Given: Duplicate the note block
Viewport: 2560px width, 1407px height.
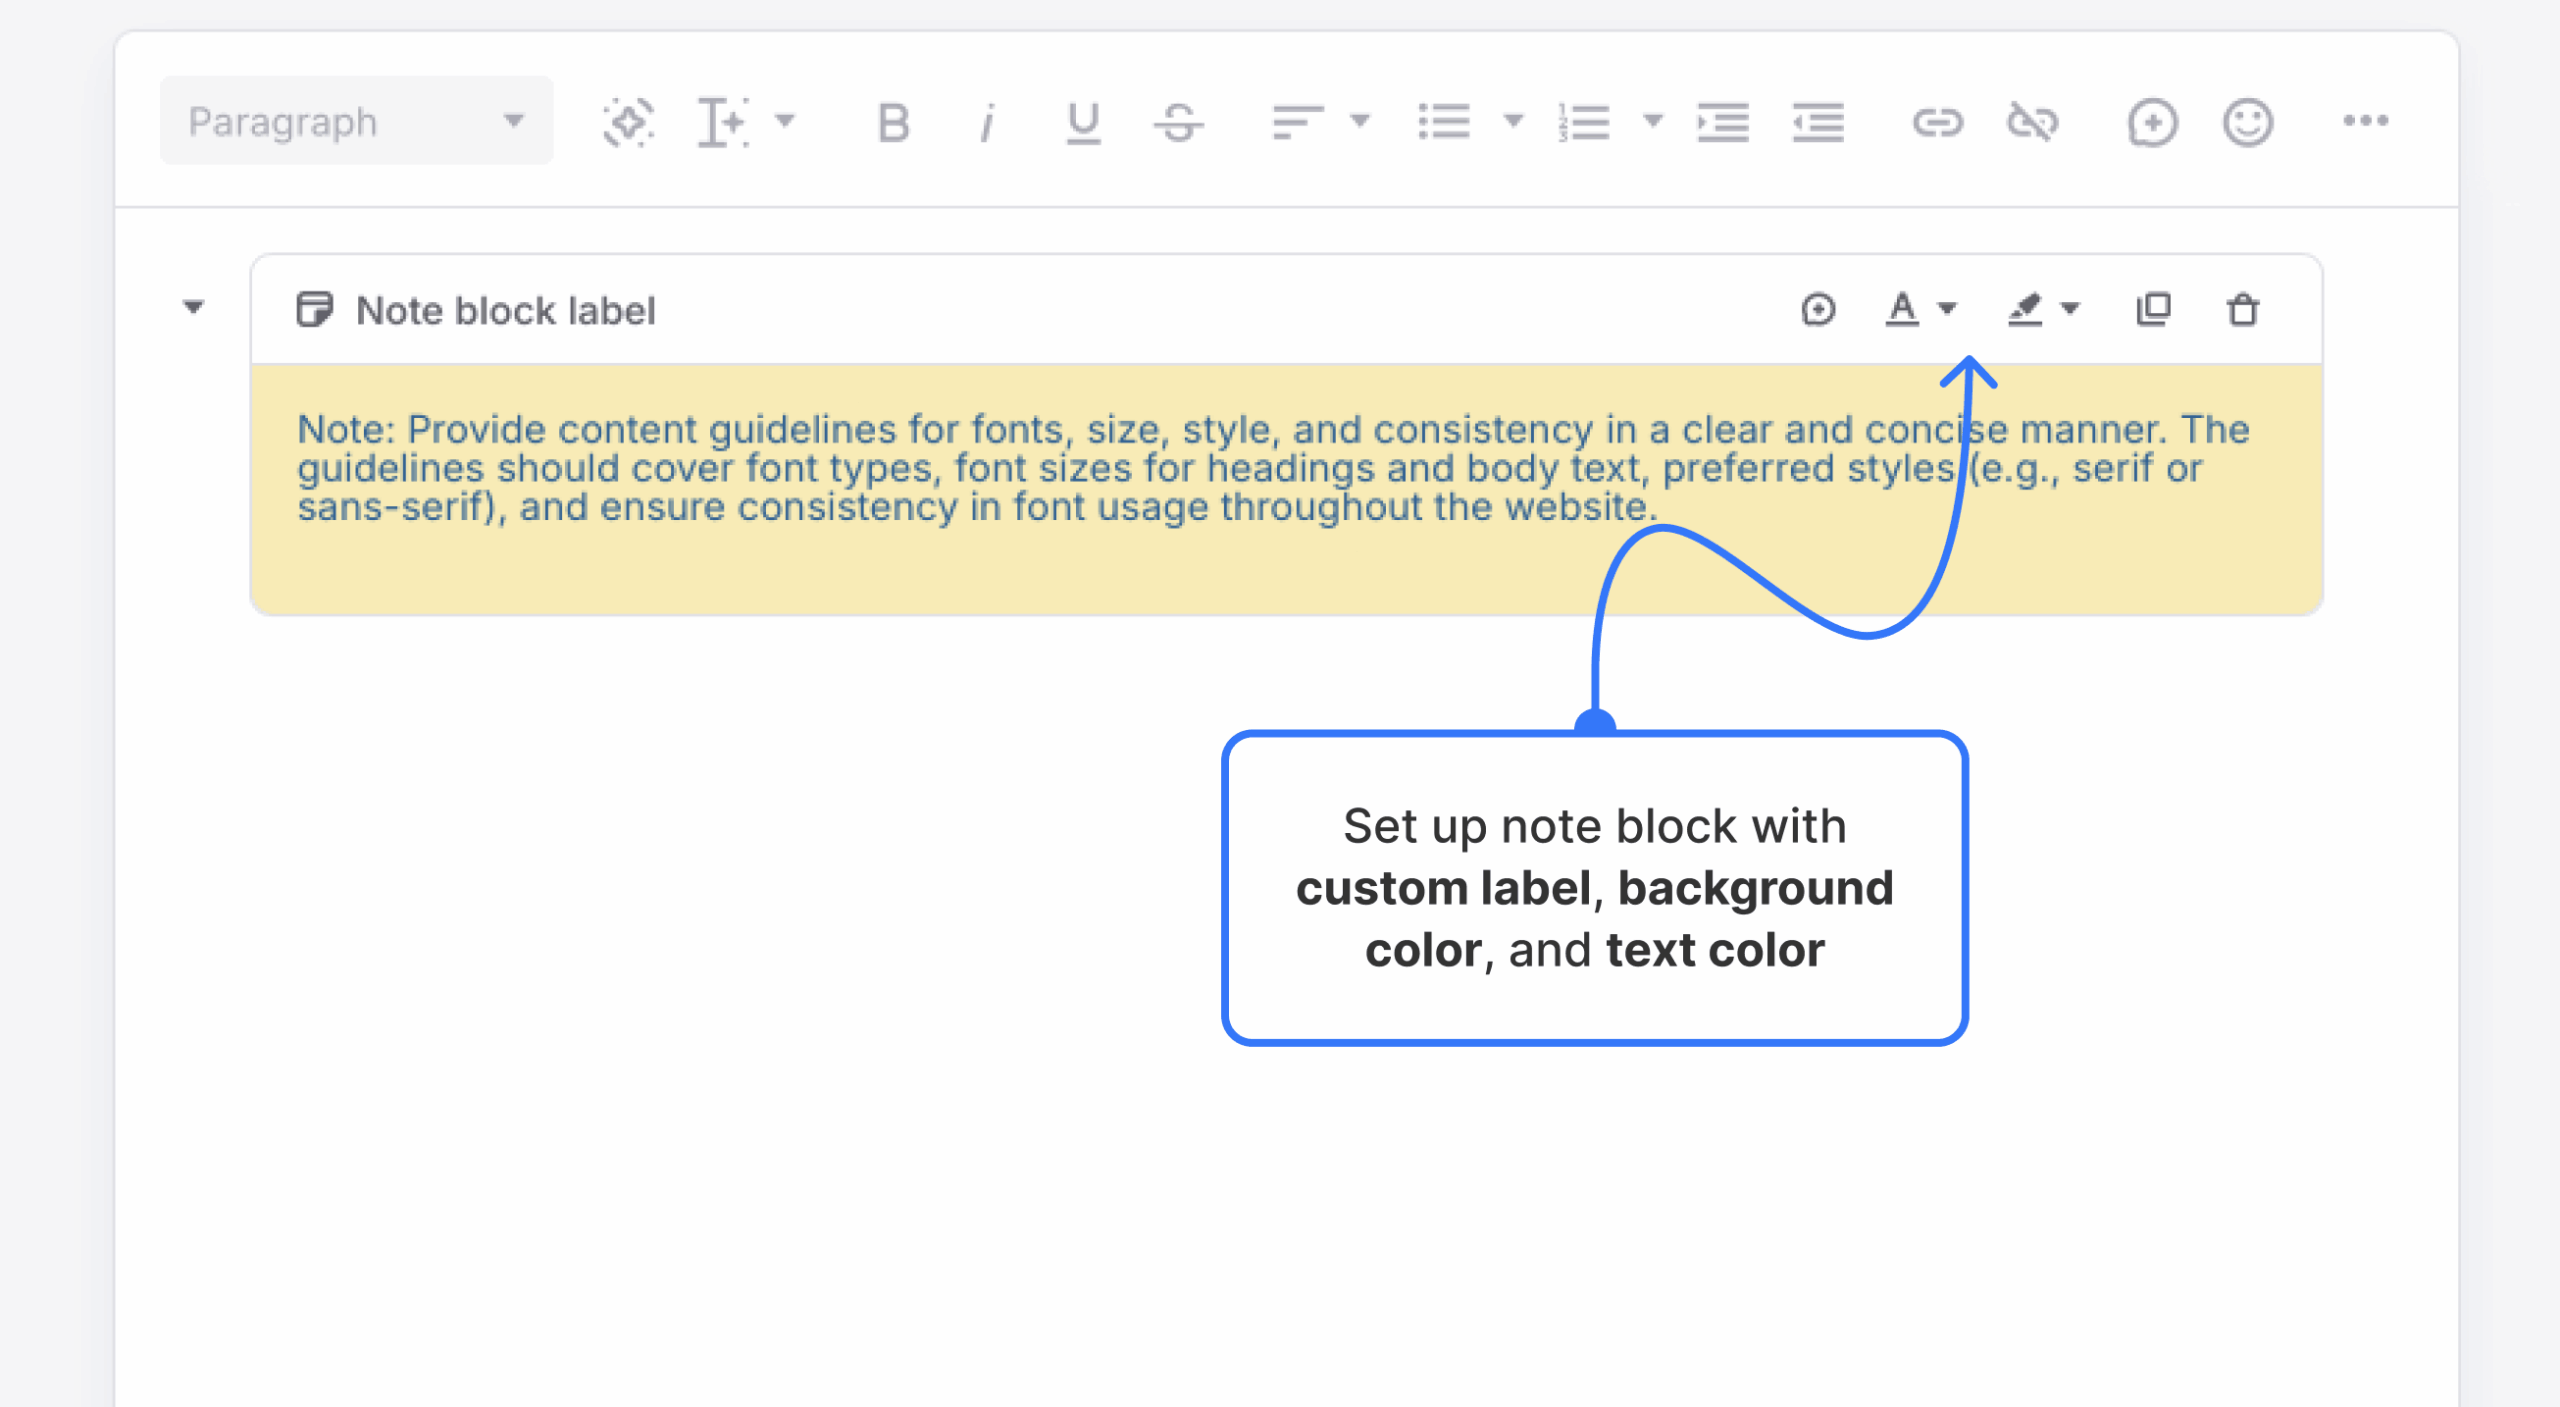Looking at the screenshot, I should click(x=2155, y=310).
